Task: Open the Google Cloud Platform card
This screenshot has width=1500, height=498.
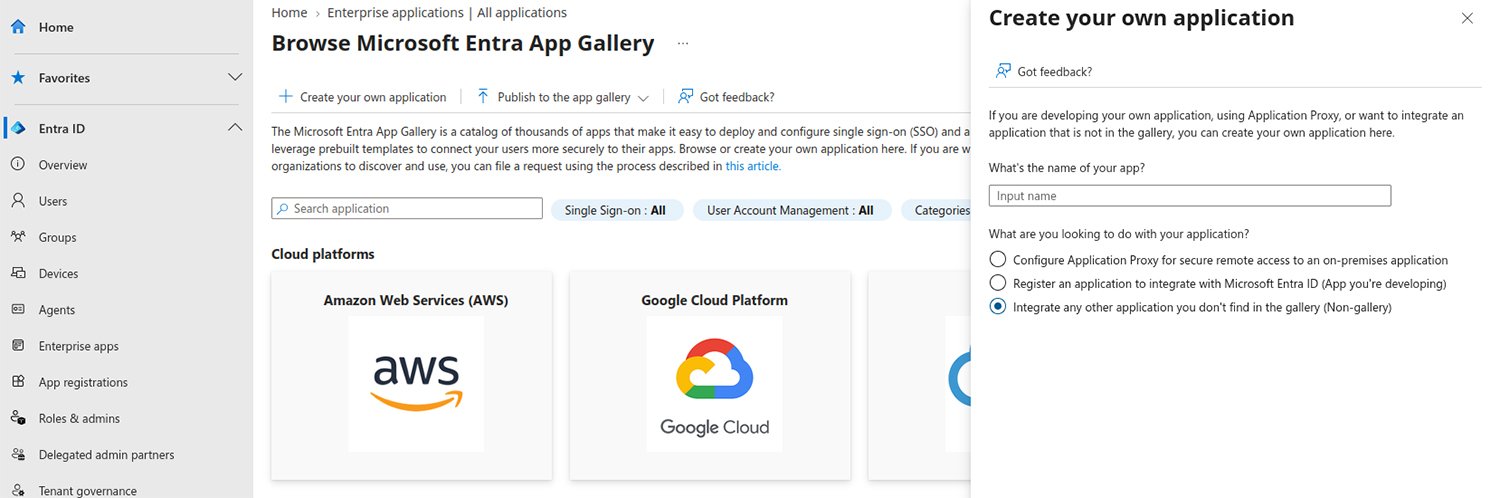Action: click(710, 374)
